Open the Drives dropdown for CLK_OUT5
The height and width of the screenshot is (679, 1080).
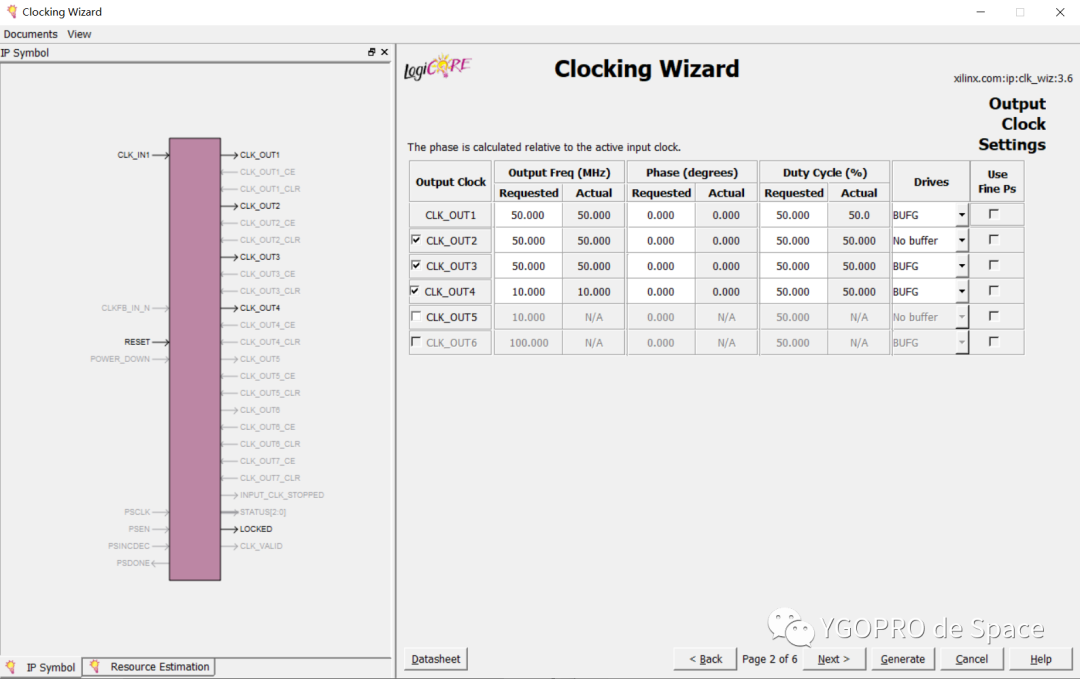962,317
